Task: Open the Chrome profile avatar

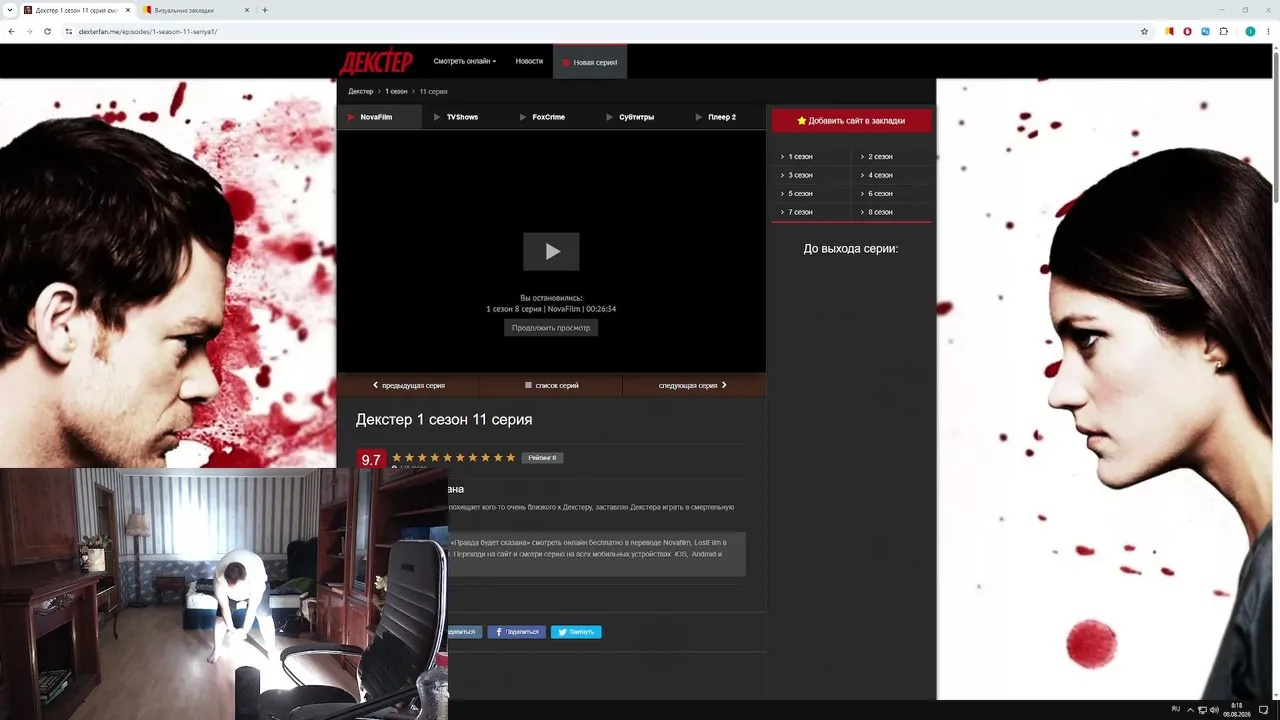Action: [1250, 31]
